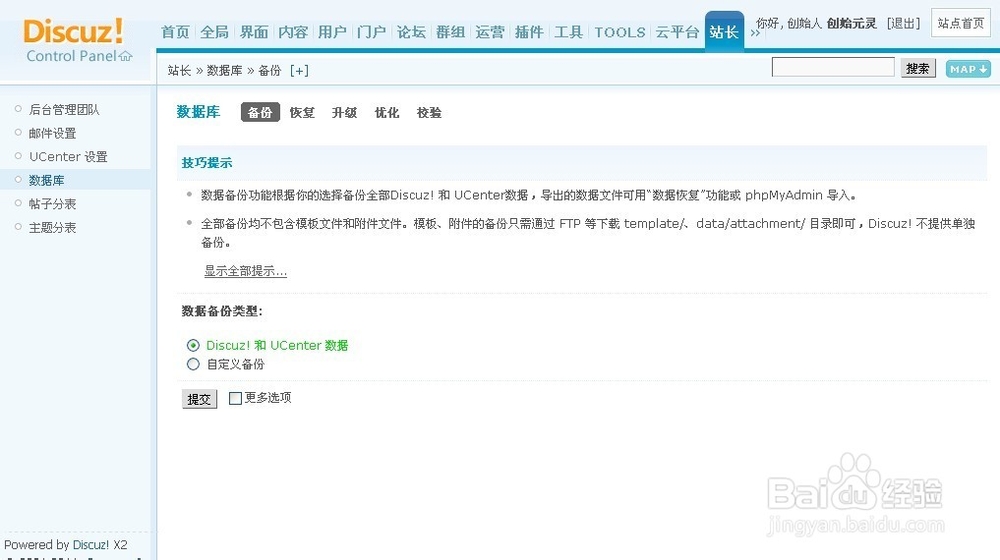
Task: Open the 全局 top menu
Action: click(214, 32)
